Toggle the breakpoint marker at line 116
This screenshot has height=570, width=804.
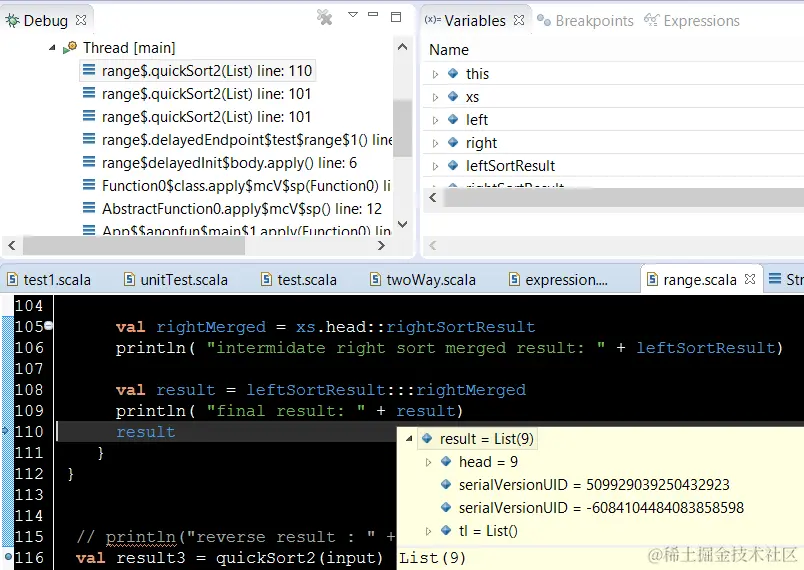click(7, 557)
